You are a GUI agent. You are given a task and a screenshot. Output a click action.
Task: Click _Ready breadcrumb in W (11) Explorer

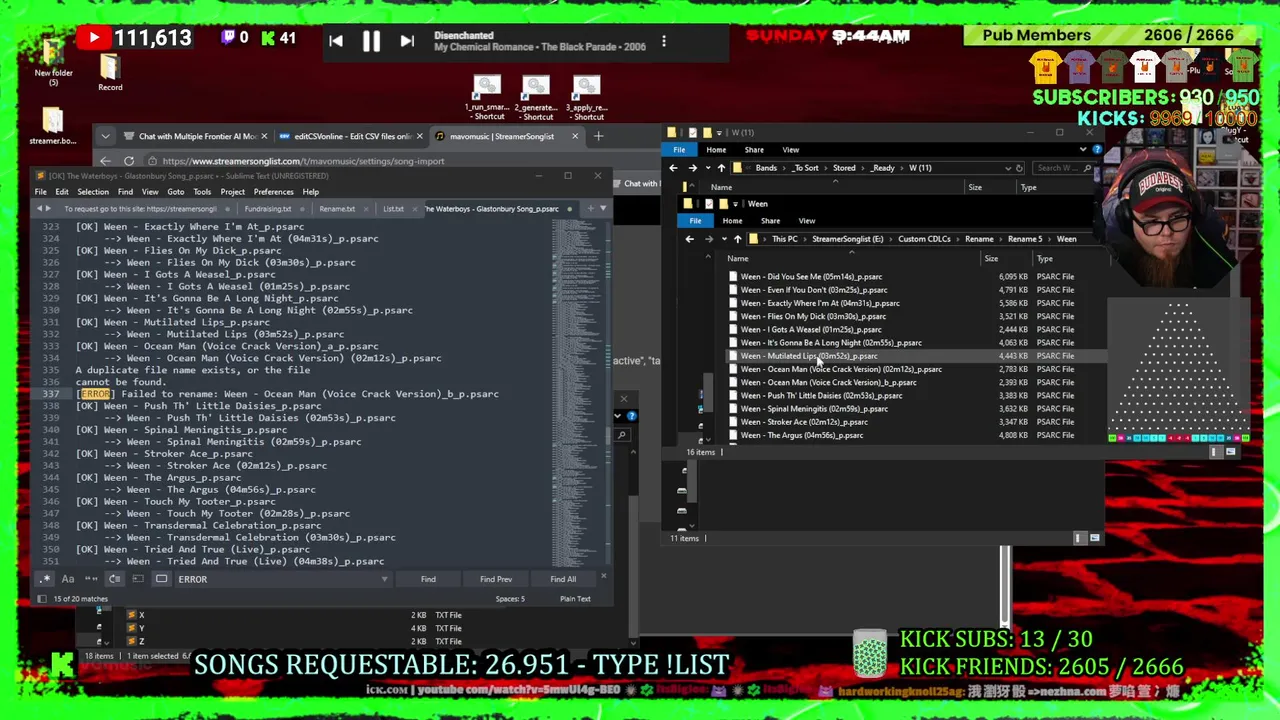(x=882, y=168)
